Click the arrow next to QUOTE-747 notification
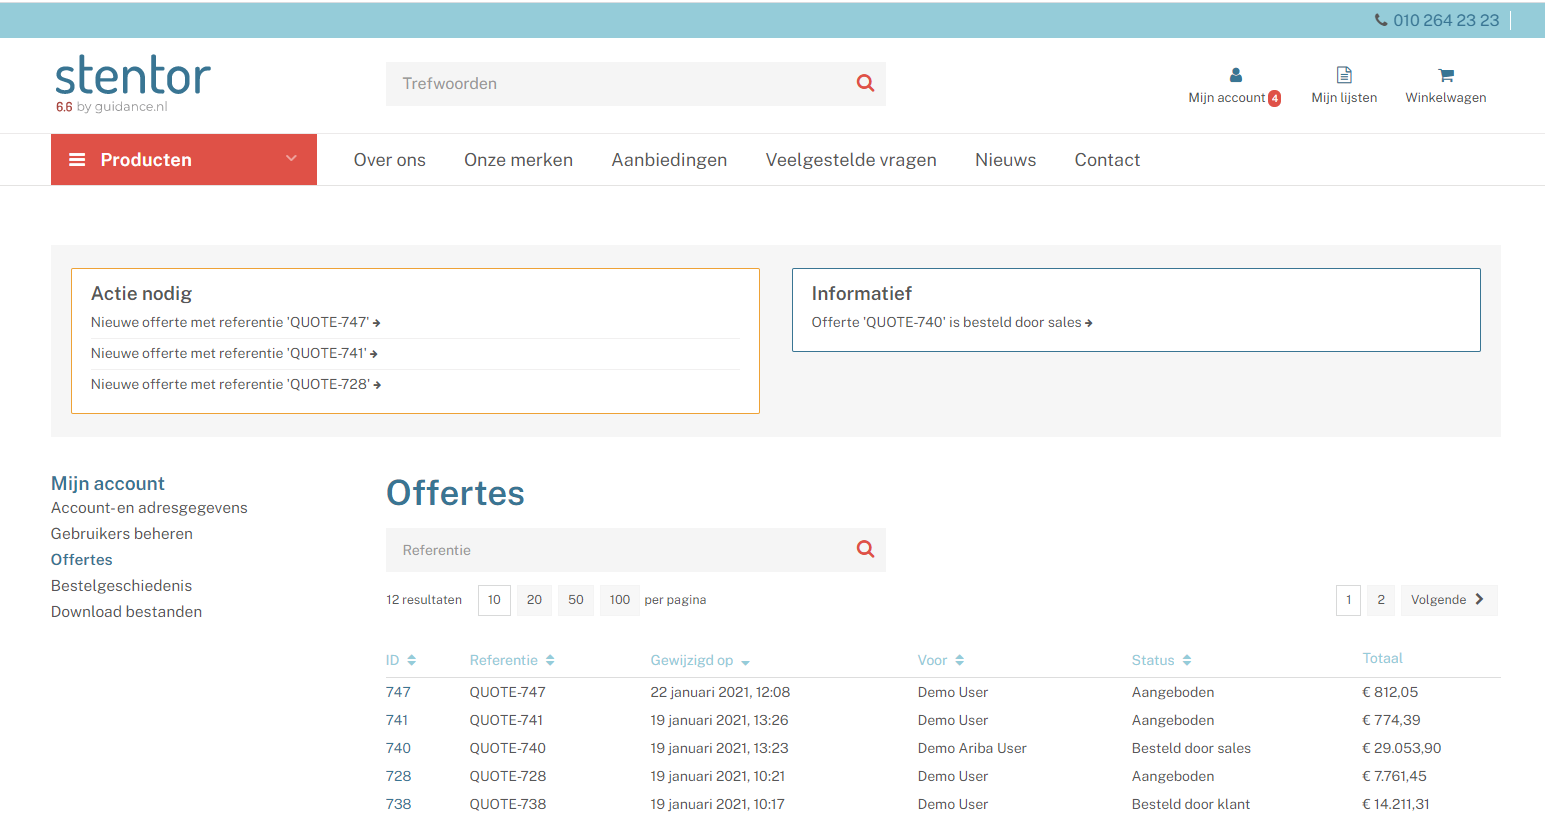 click(x=376, y=323)
